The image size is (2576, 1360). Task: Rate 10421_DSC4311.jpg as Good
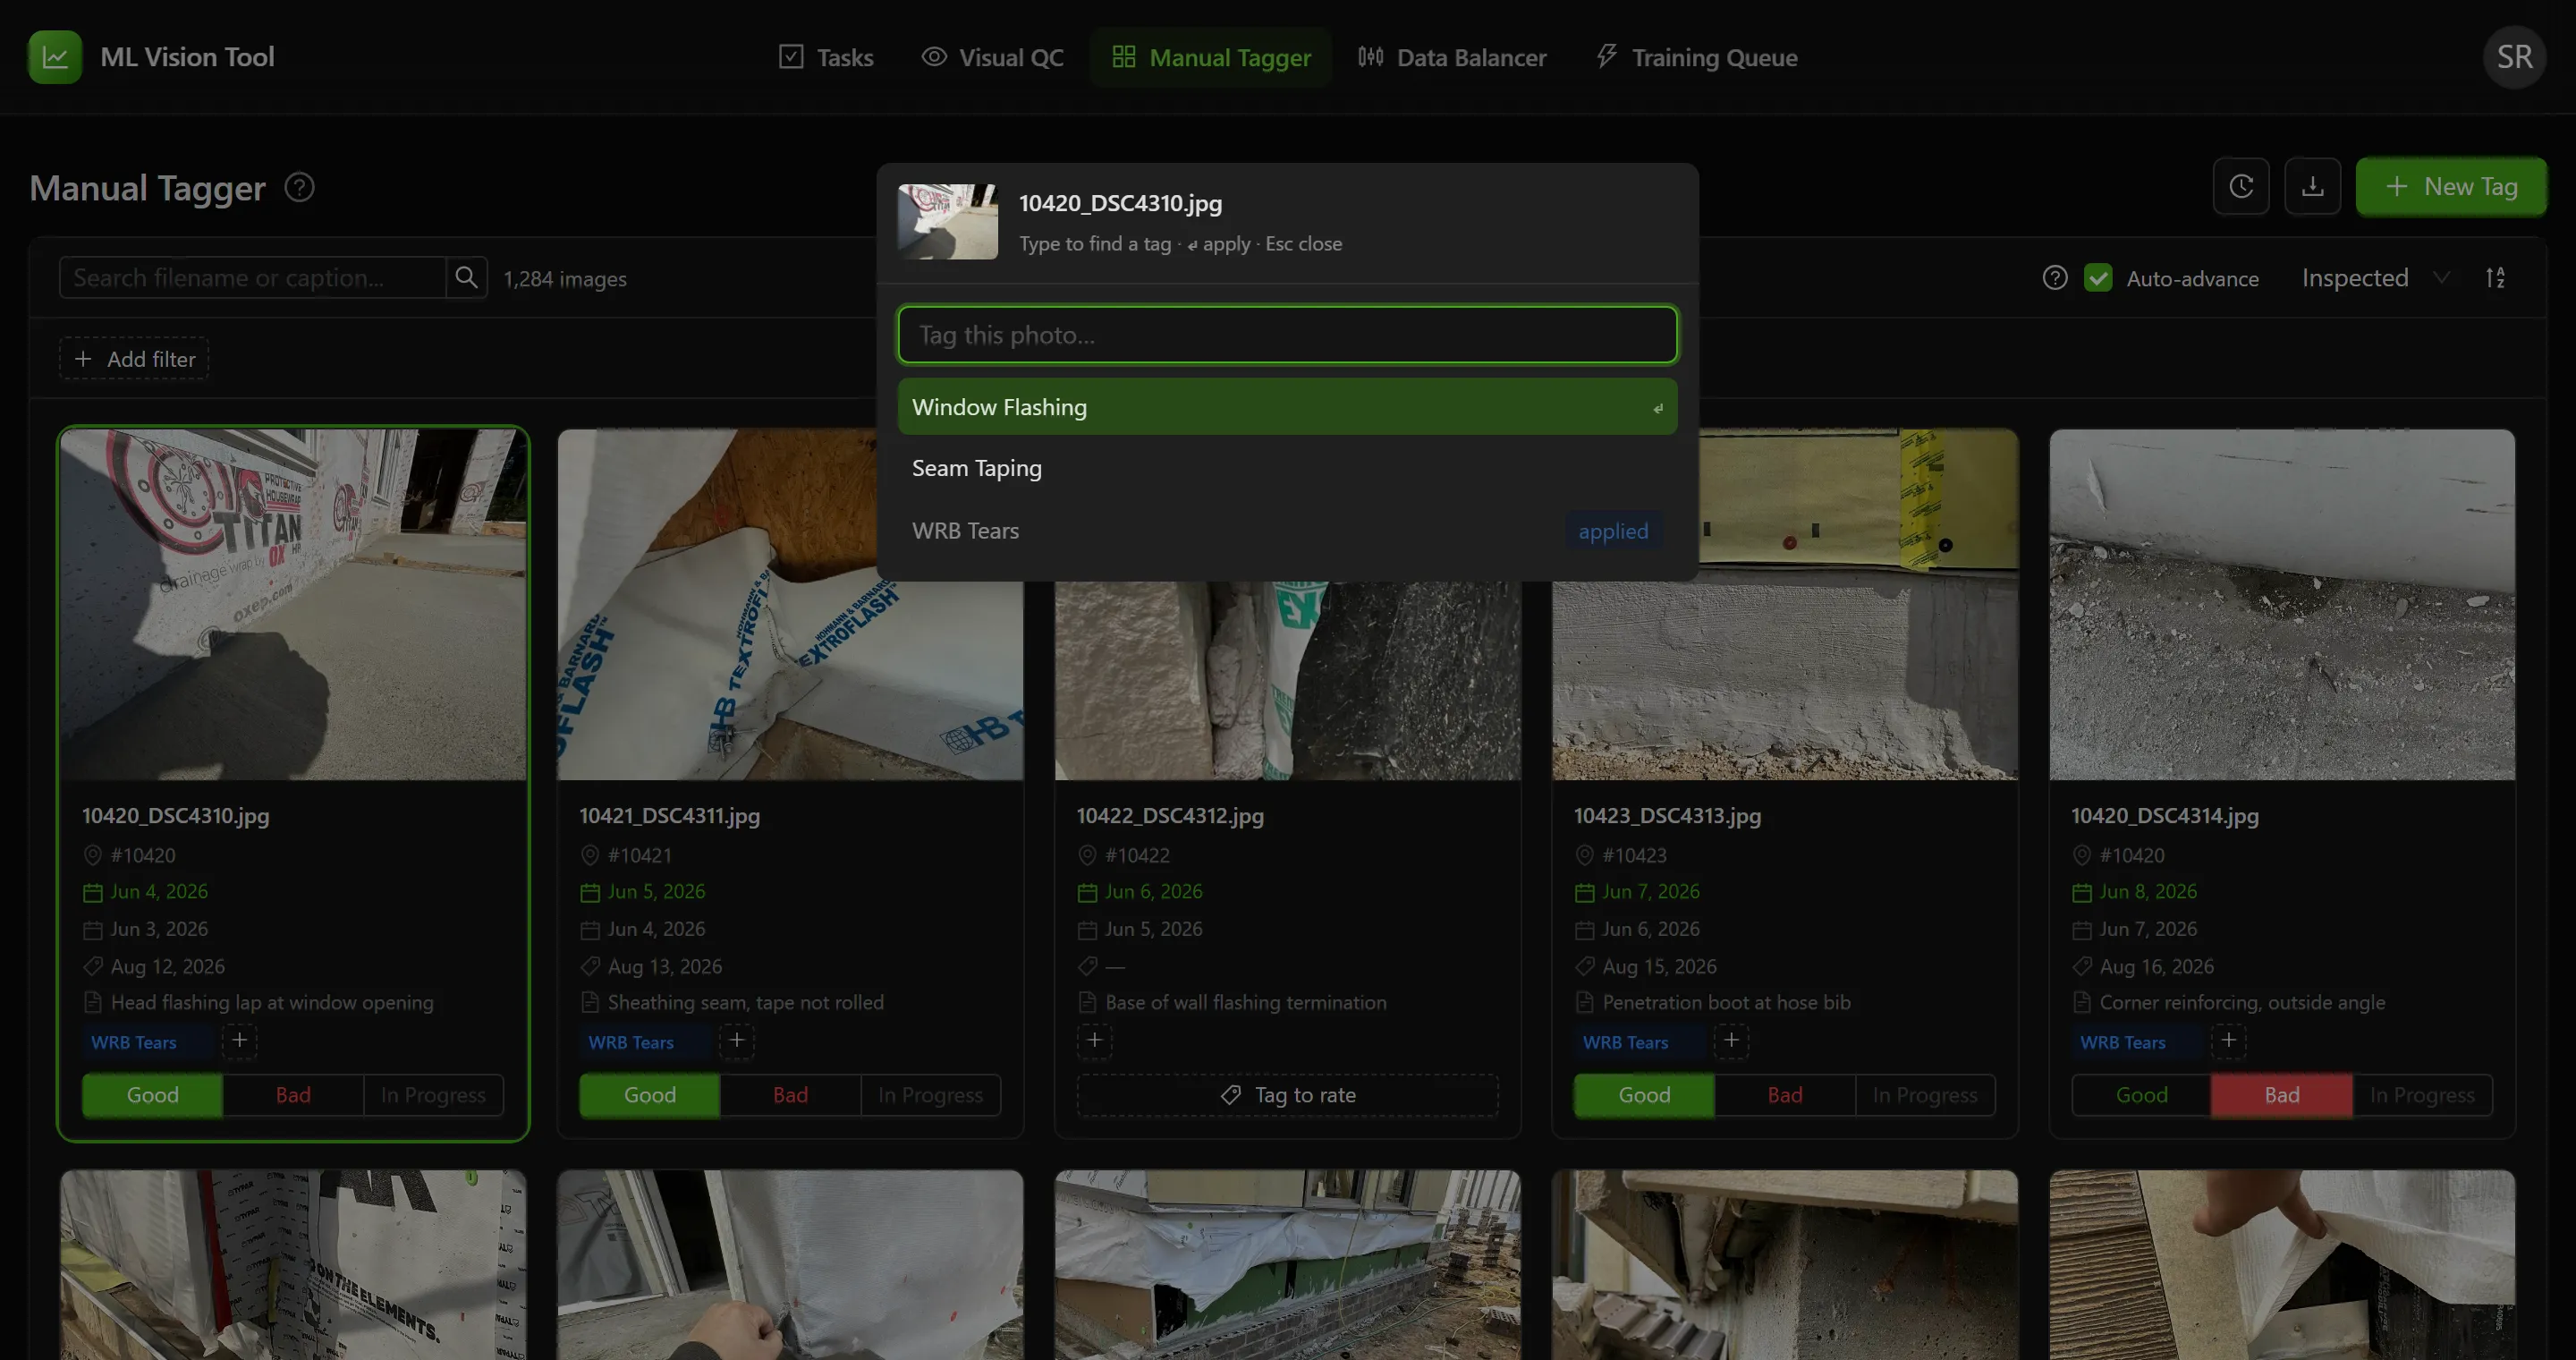[650, 1094]
